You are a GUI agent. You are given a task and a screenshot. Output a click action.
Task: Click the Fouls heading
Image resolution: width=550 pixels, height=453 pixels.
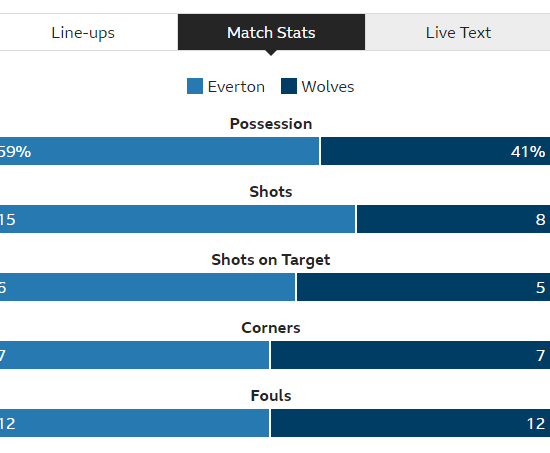pyautogui.click(x=271, y=396)
